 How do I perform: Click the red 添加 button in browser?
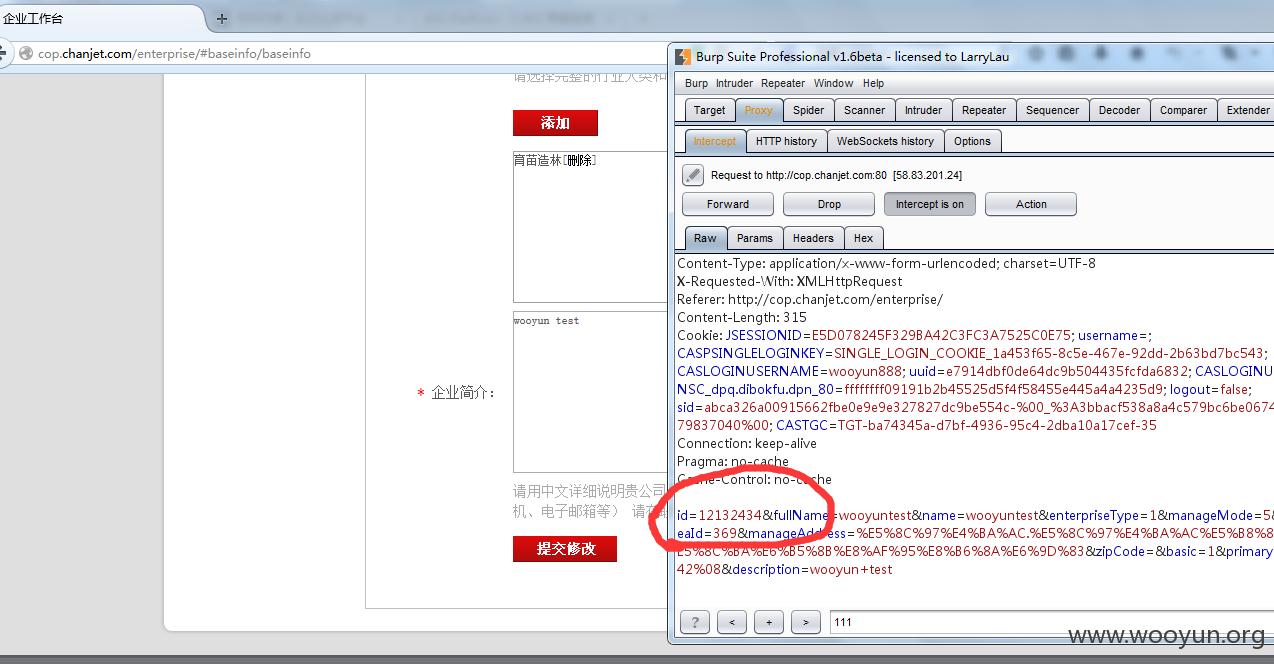tap(555, 123)
